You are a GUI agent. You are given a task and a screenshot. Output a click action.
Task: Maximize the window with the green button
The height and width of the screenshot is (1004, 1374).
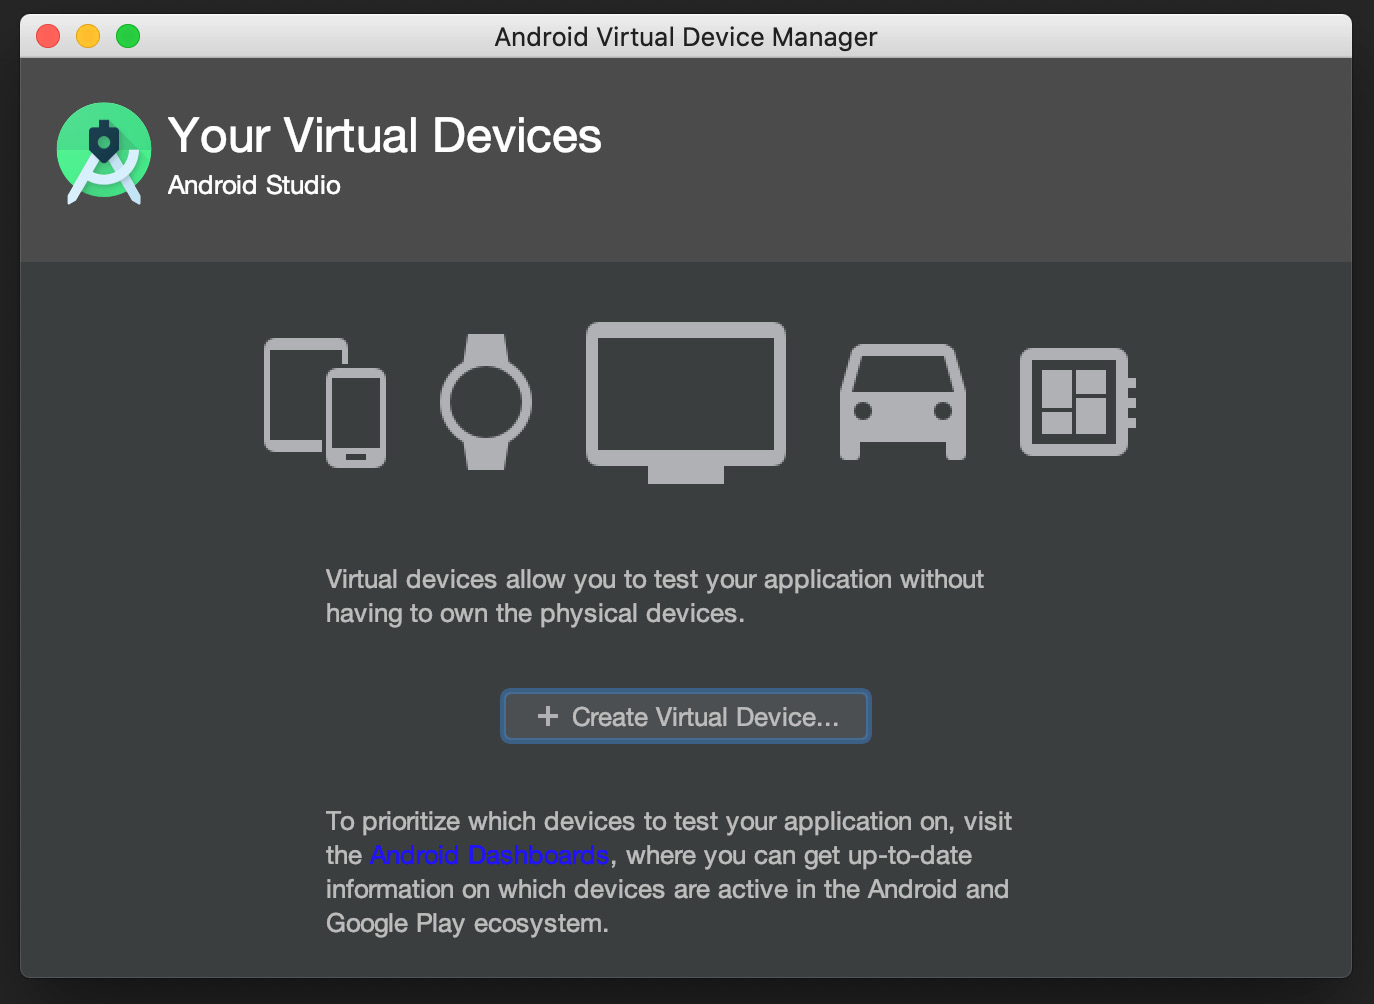click(x=128, y=37)
